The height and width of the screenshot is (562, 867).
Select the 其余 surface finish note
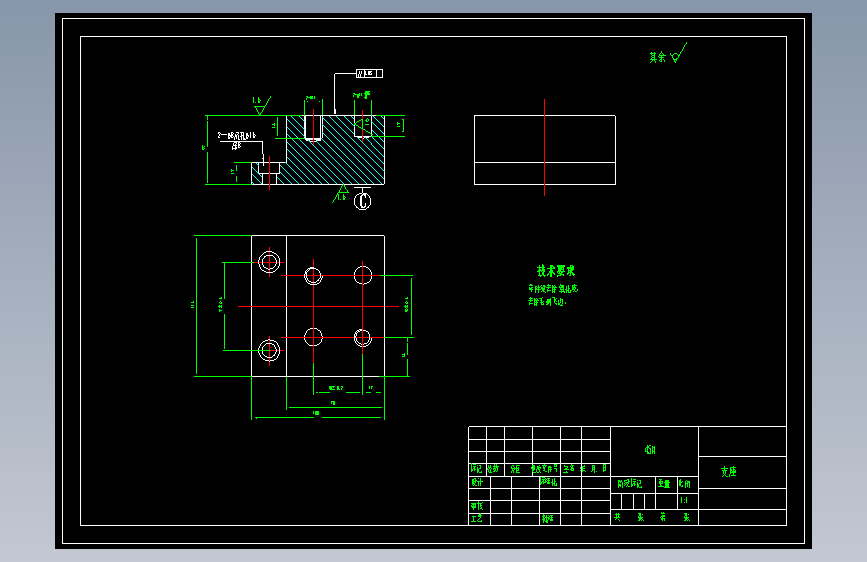click(668, 54)
